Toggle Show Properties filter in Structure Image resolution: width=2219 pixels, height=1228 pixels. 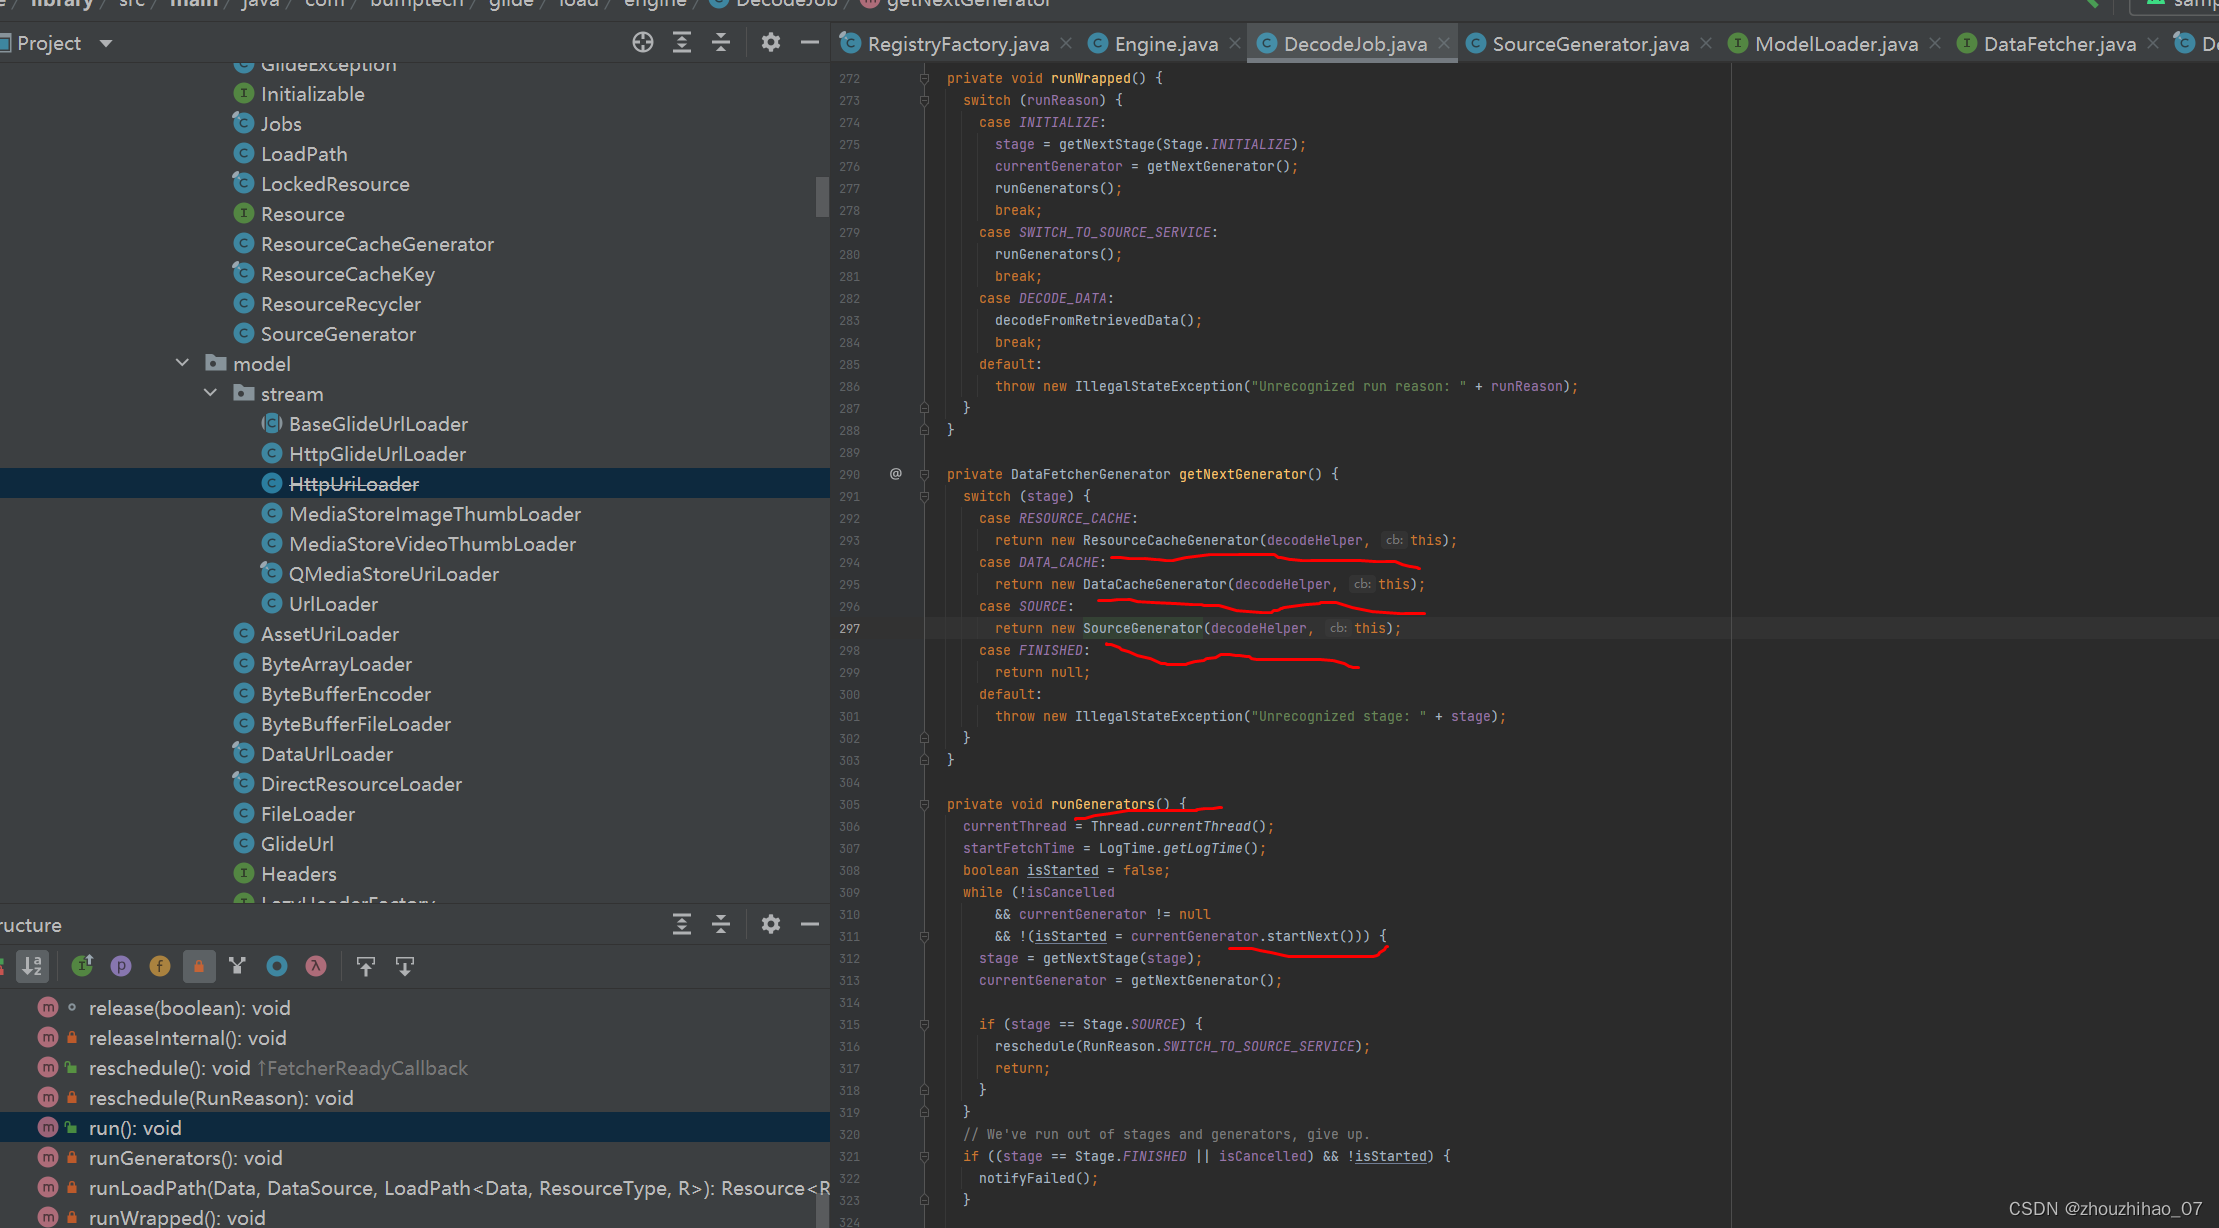[121, 966]
